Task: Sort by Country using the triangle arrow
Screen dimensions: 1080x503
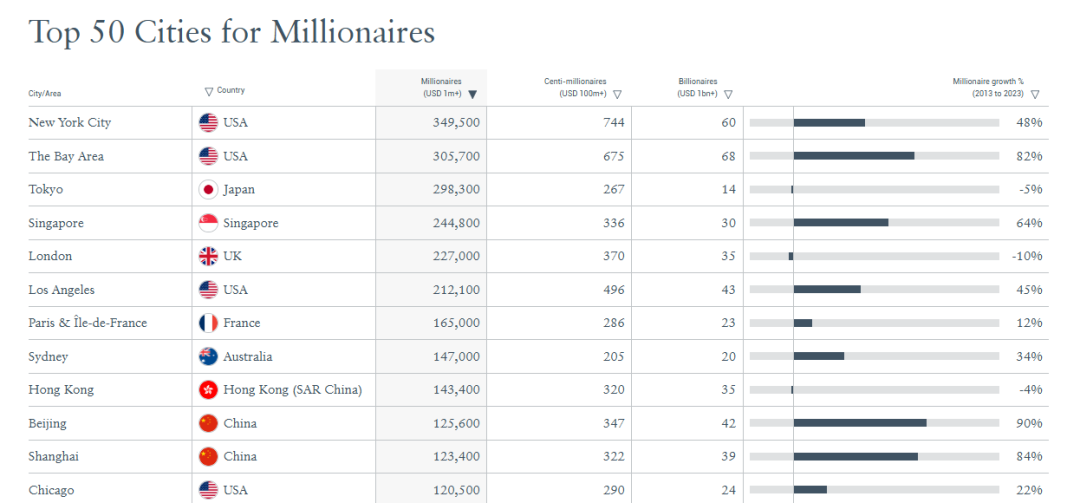Action: click(209, 91)
